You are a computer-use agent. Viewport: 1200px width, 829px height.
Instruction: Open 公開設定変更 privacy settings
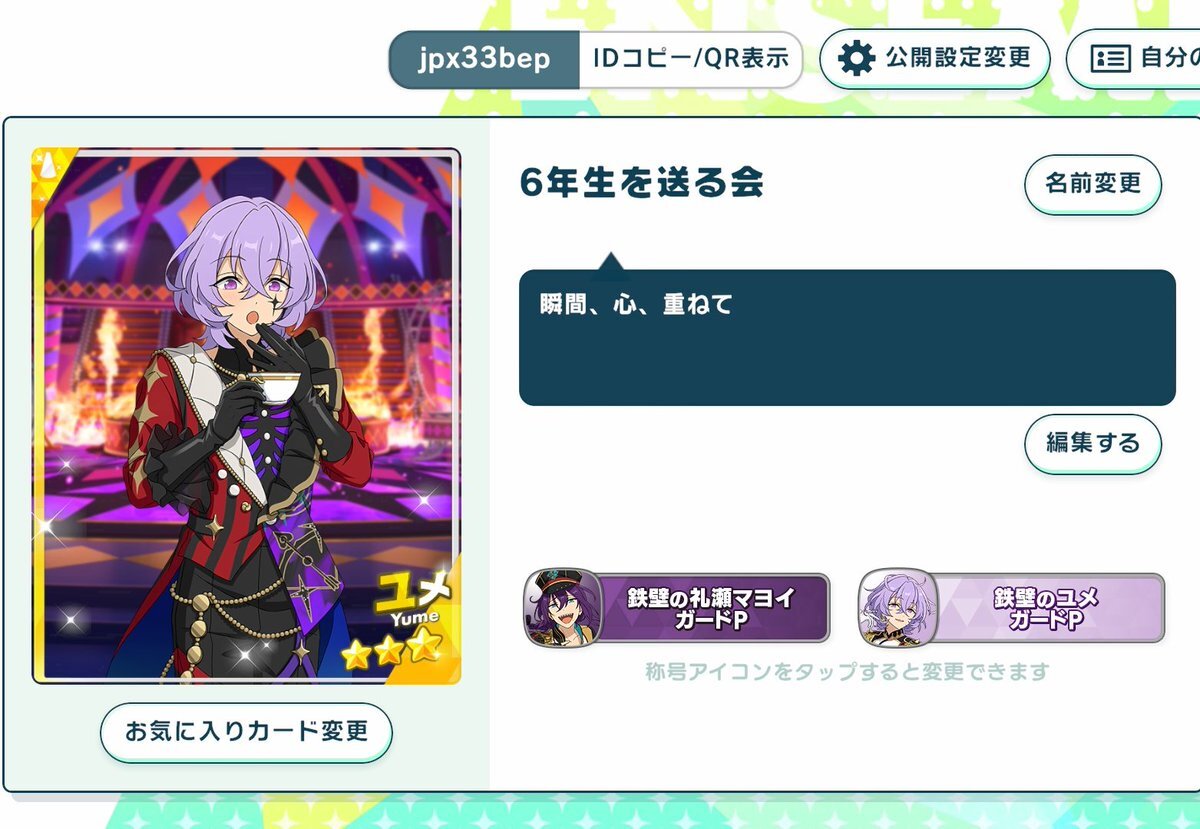point(935,58)
